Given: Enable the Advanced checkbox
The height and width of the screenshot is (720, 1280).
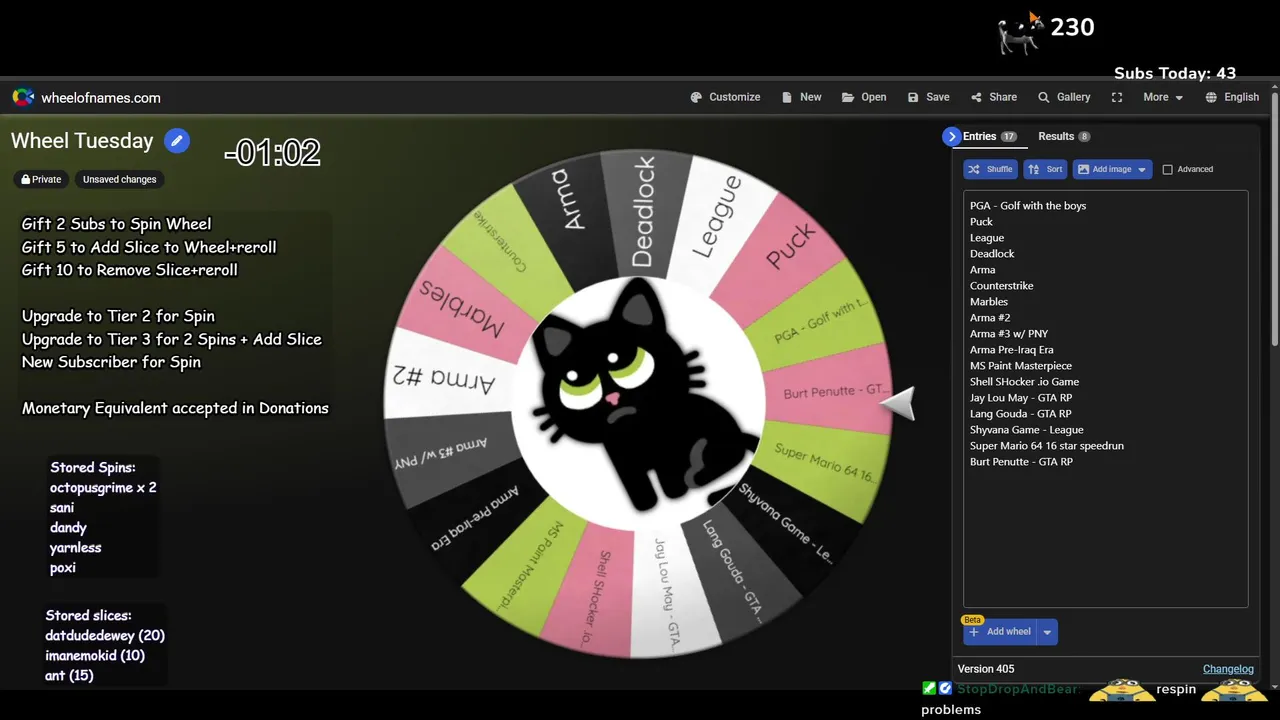Looking at the screenshot, I should click(x=1167, y=169).
